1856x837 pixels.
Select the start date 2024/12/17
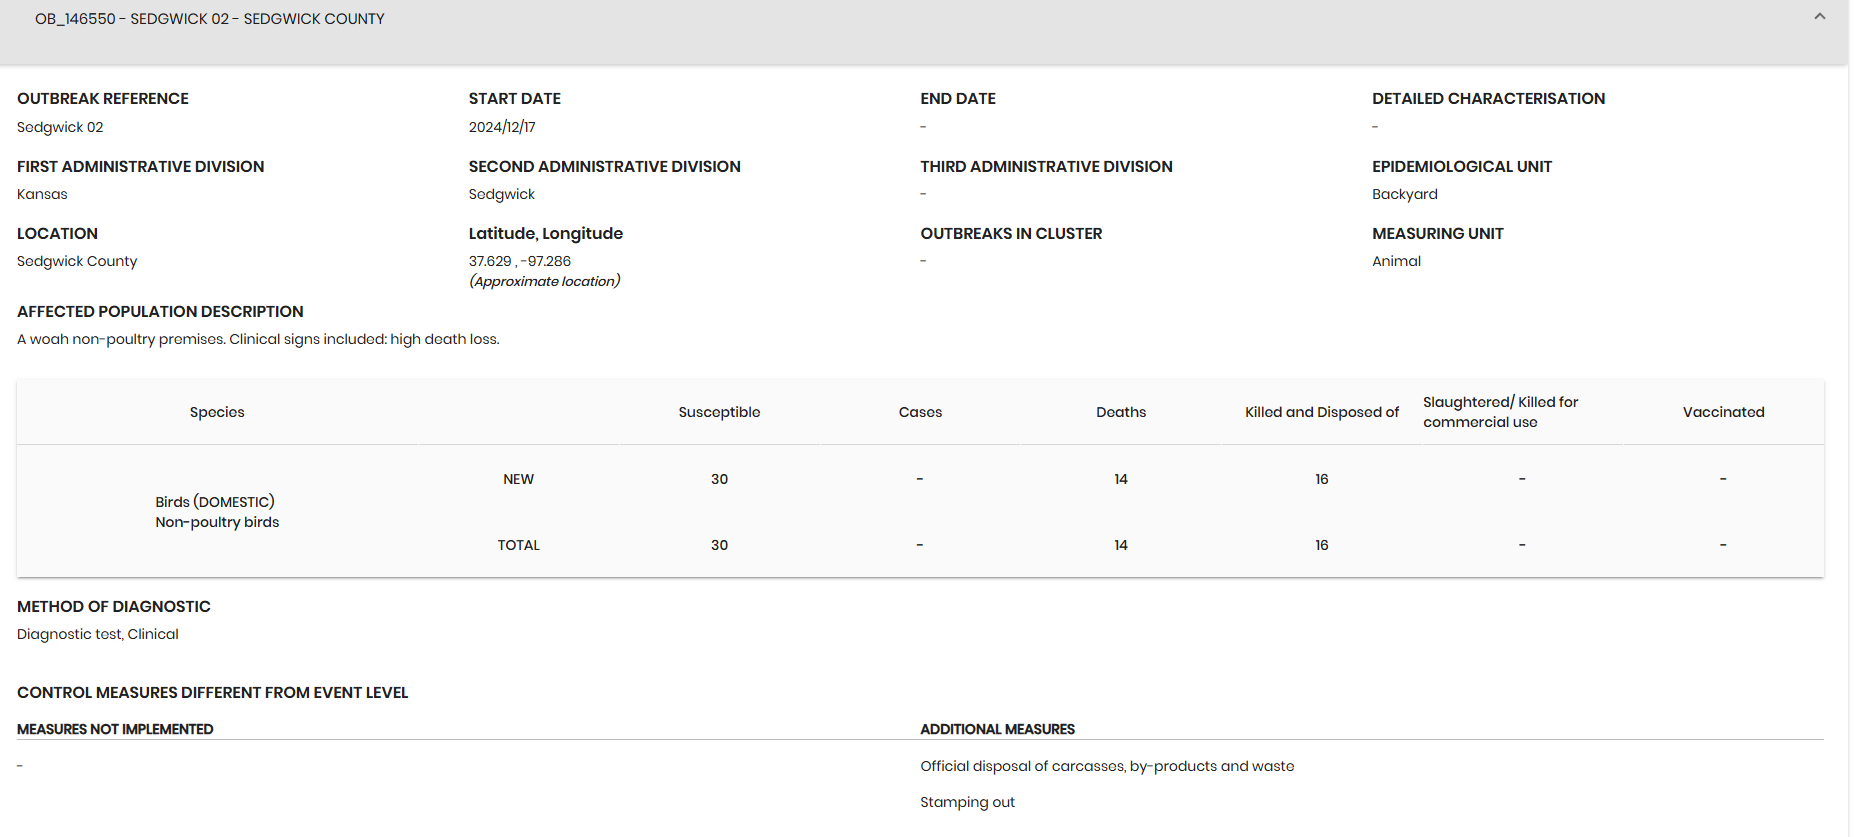point(502,127)
